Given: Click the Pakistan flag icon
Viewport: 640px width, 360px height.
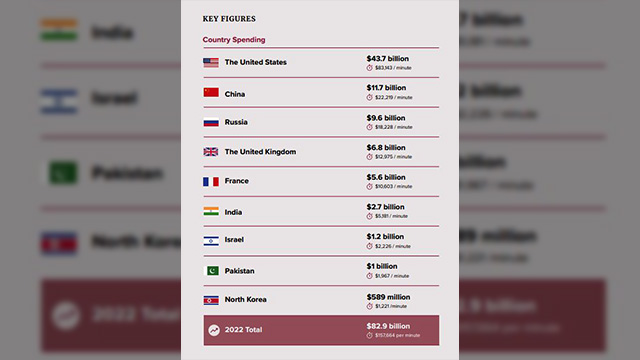Looking at the screenshot, I should [211, 271].
